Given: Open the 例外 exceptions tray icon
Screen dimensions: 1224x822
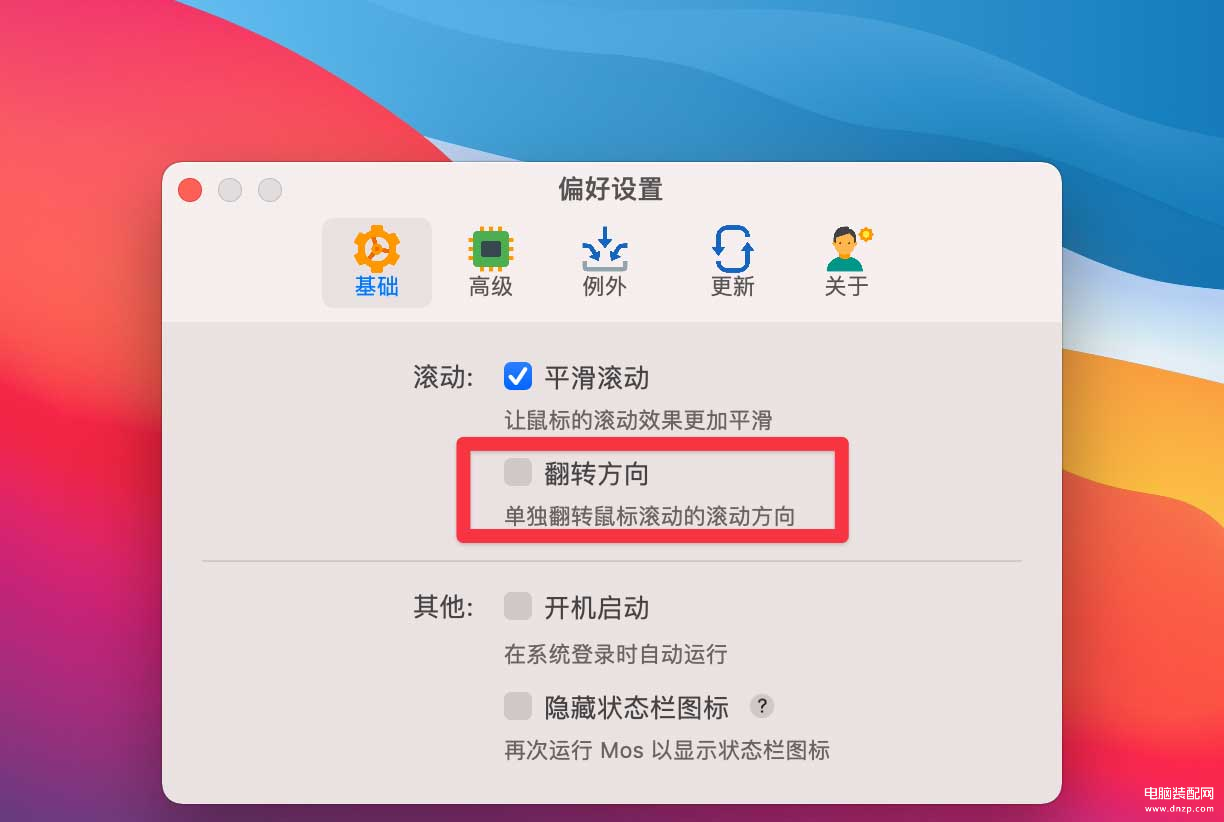Looking at the screenshot, I should (x=605, y=249).
